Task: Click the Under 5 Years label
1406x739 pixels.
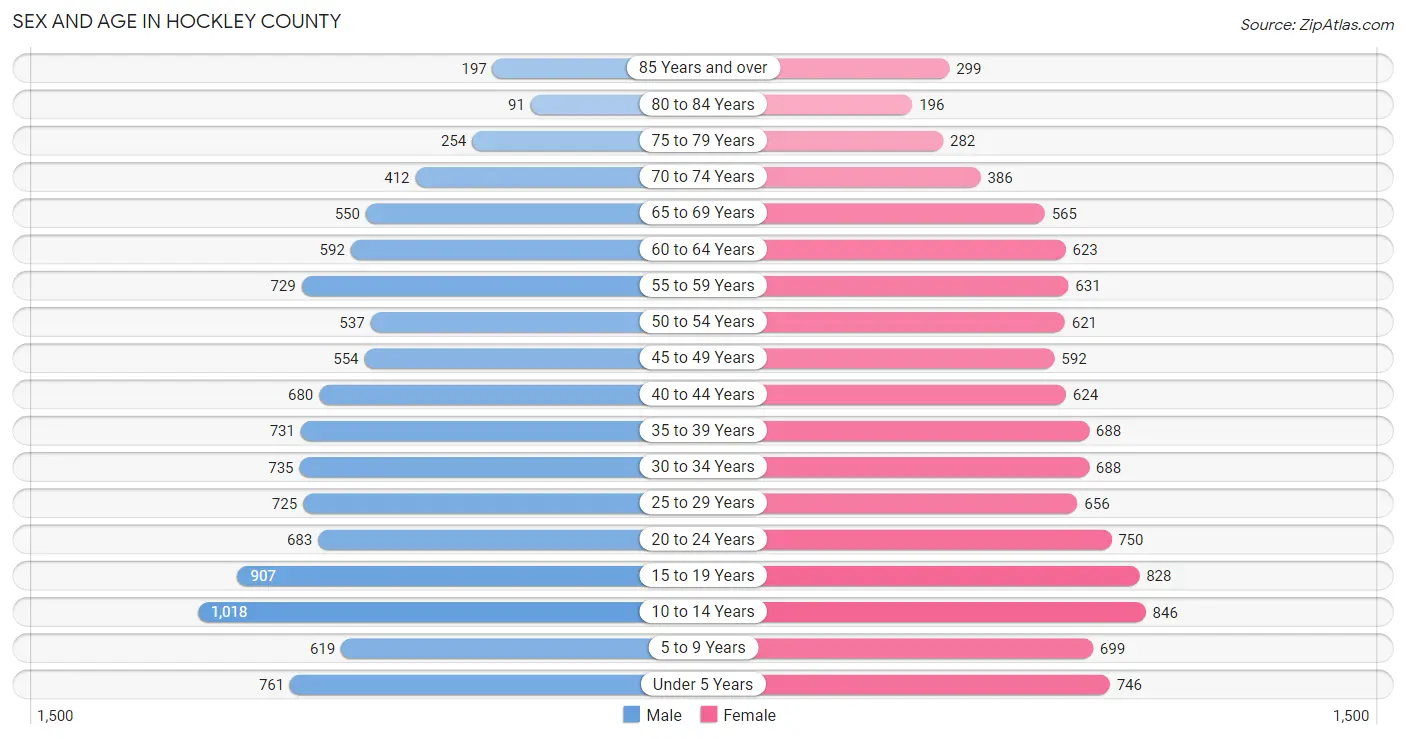Action: tap(703, 685)
